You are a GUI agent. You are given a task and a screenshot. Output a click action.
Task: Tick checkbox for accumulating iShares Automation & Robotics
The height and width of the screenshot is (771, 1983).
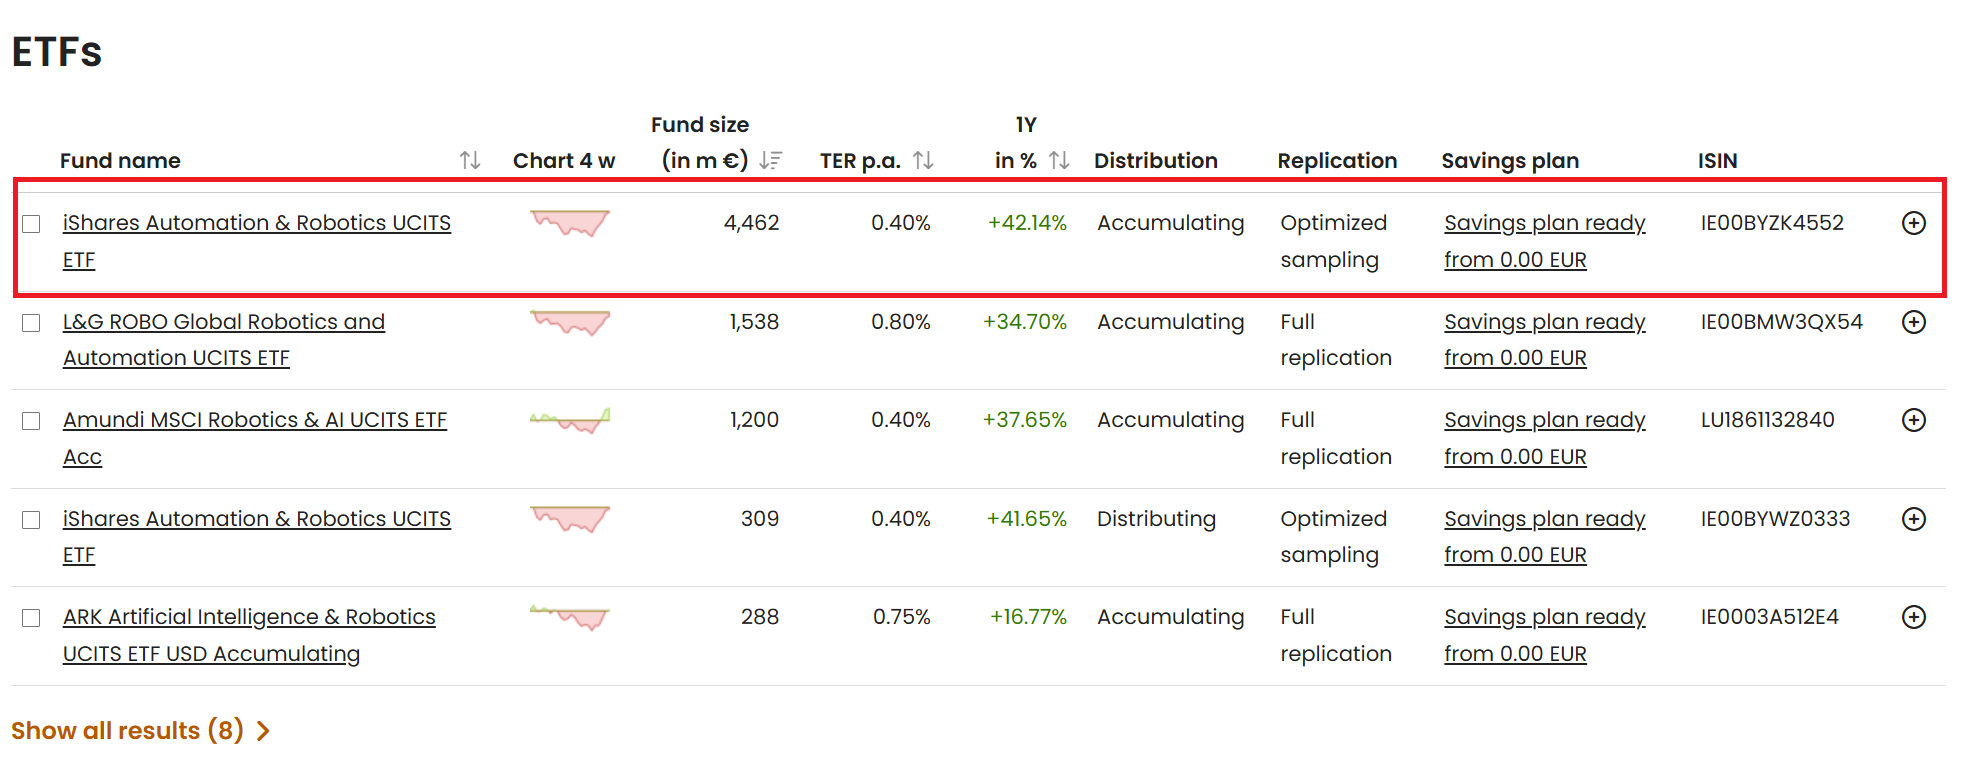pyautogui.click(x=31, y=224)
